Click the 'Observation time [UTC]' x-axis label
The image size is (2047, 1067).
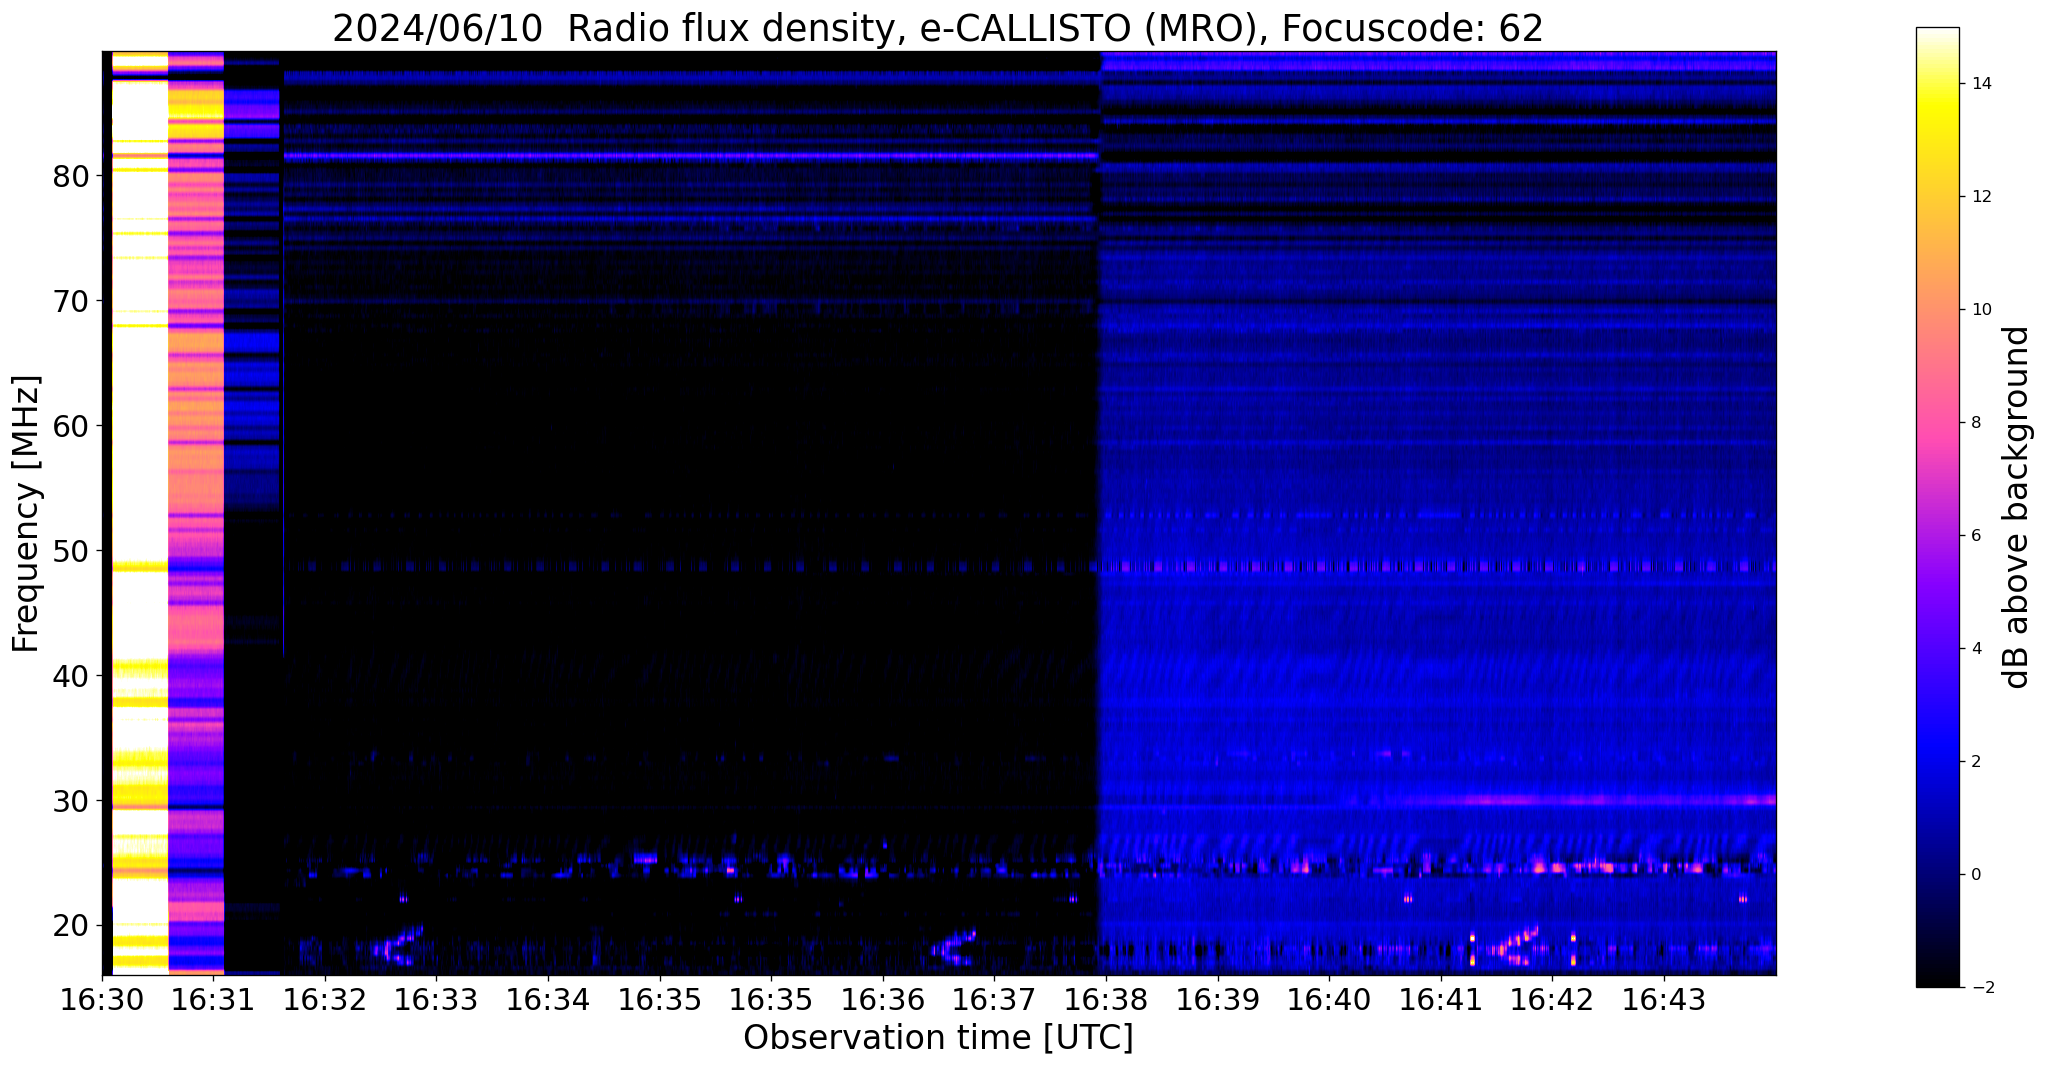coord(938,1038)
